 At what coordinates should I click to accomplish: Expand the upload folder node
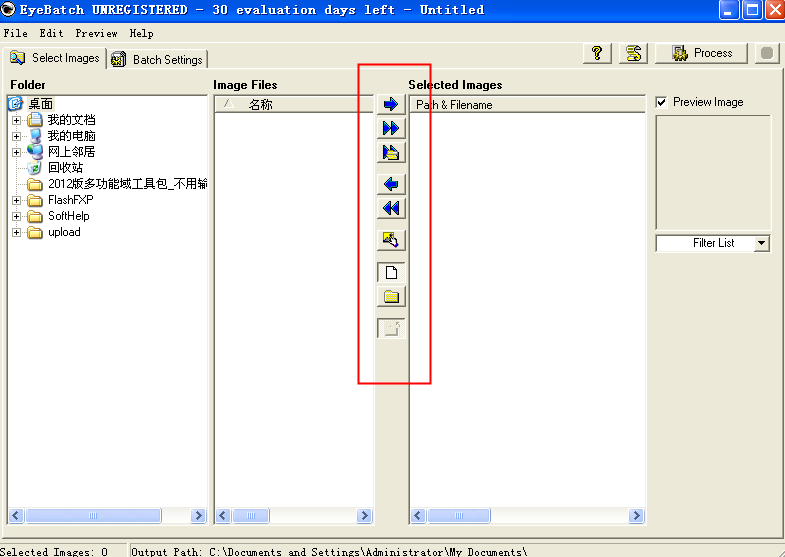[x=17, y=232]
